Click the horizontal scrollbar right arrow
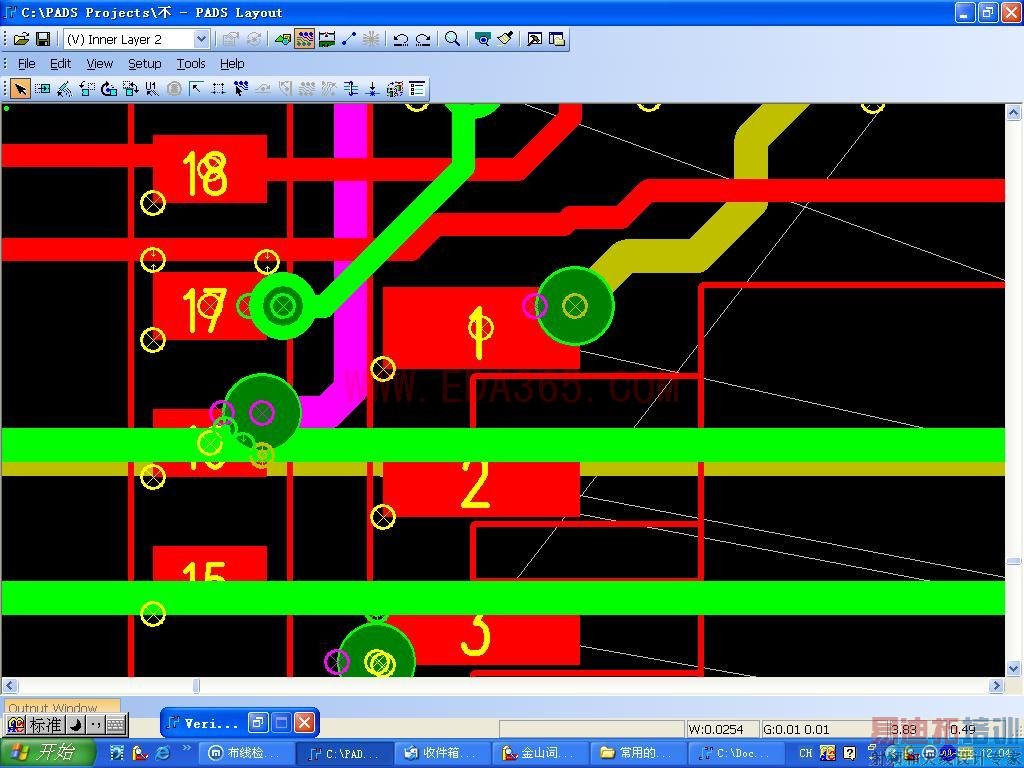Viewport: 1024px width, 768px height. point(997,686)
